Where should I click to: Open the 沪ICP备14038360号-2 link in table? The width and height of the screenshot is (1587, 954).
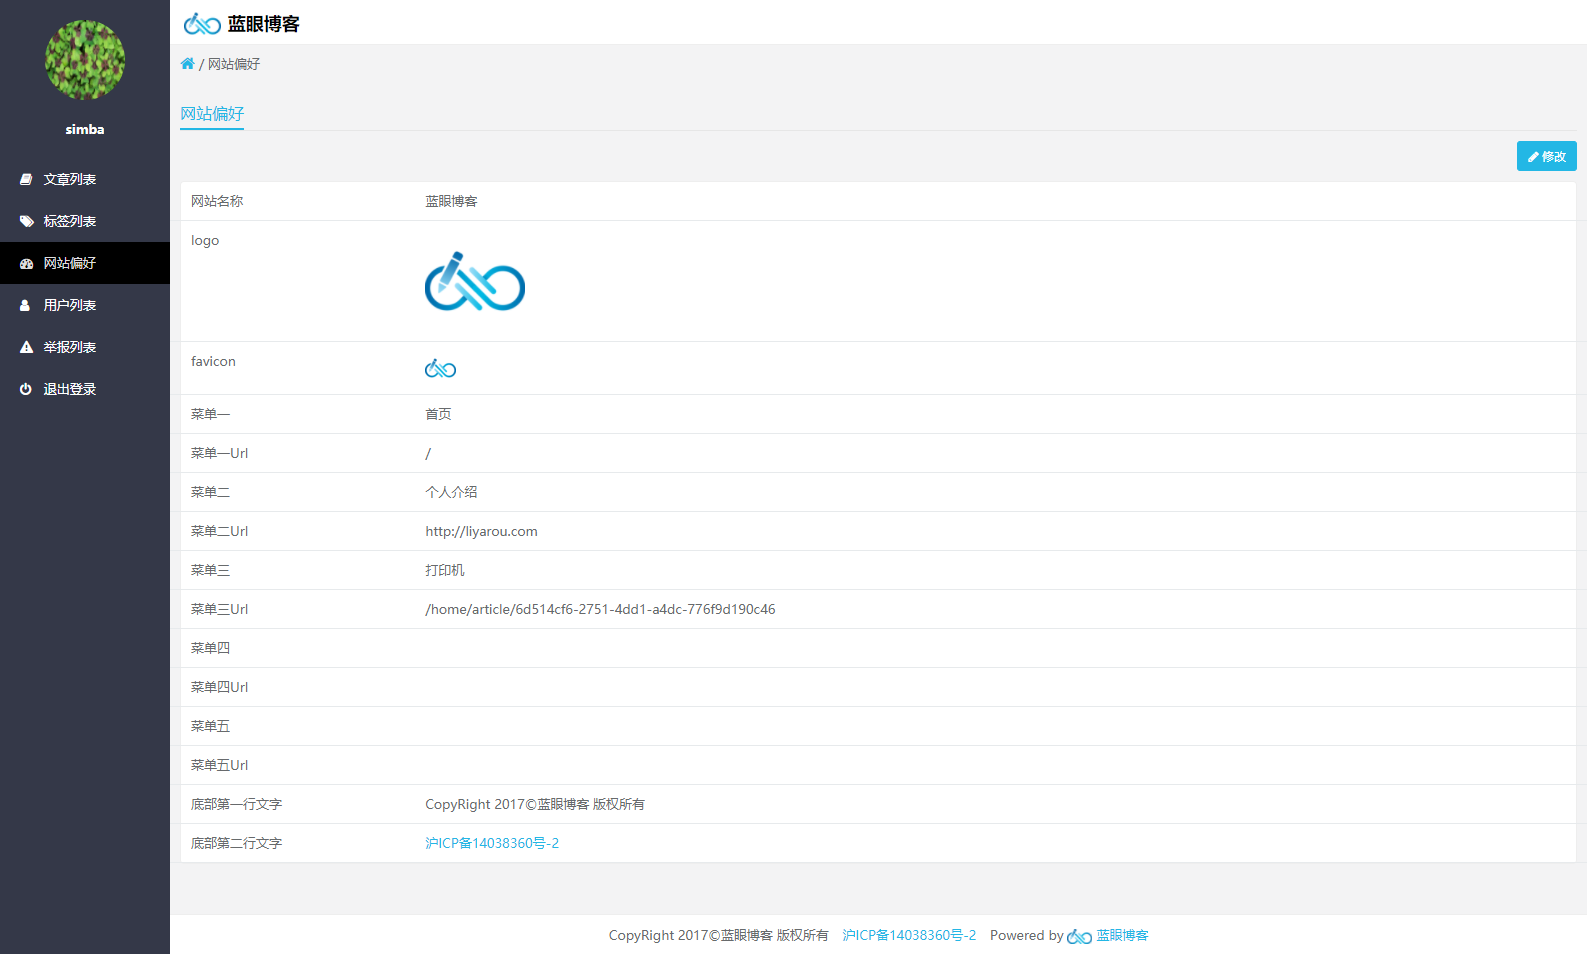(492, 843)
